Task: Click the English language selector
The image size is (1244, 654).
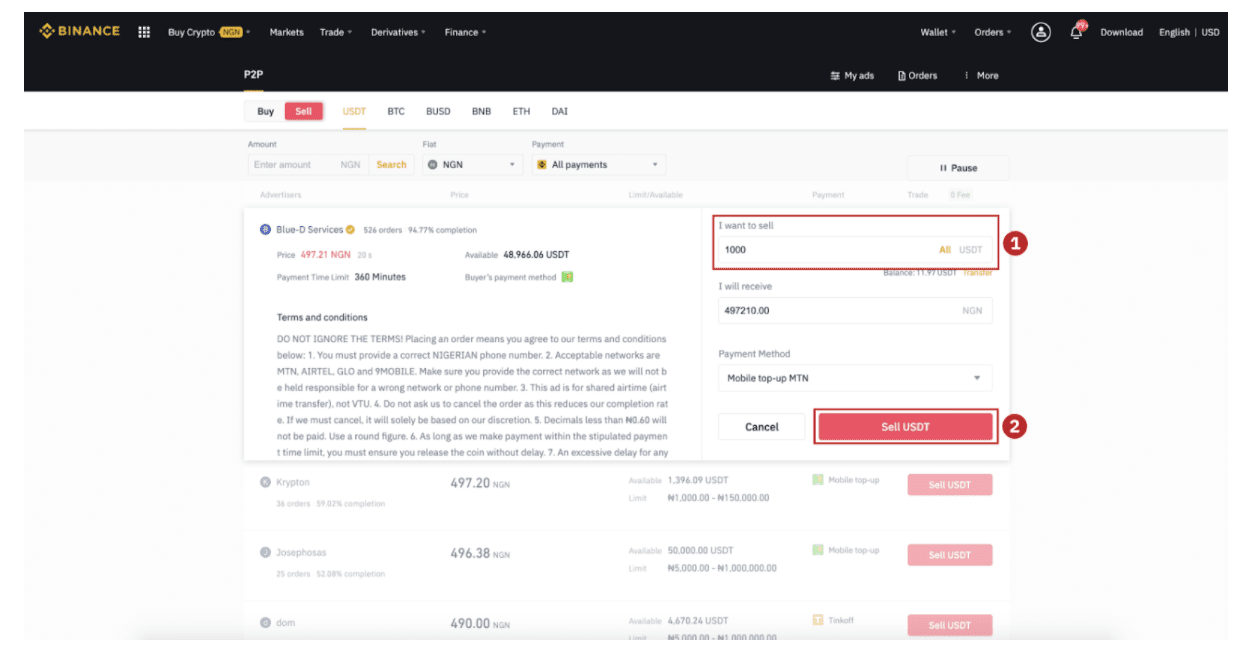Action: click(x=1174, y=32)
